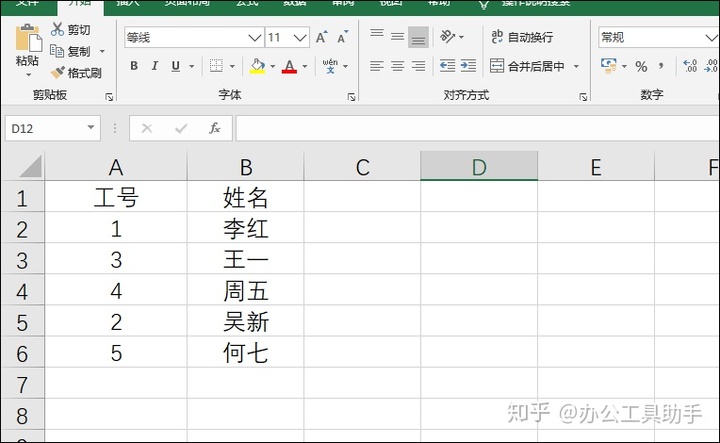Increase indent icon
720x443 pixels.
[x=468, y=66]
